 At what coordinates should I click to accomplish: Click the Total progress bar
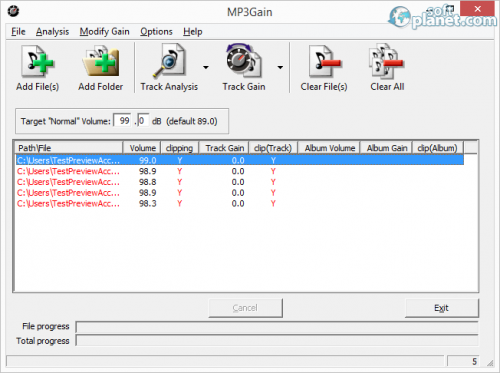click(x=277, y=341)
